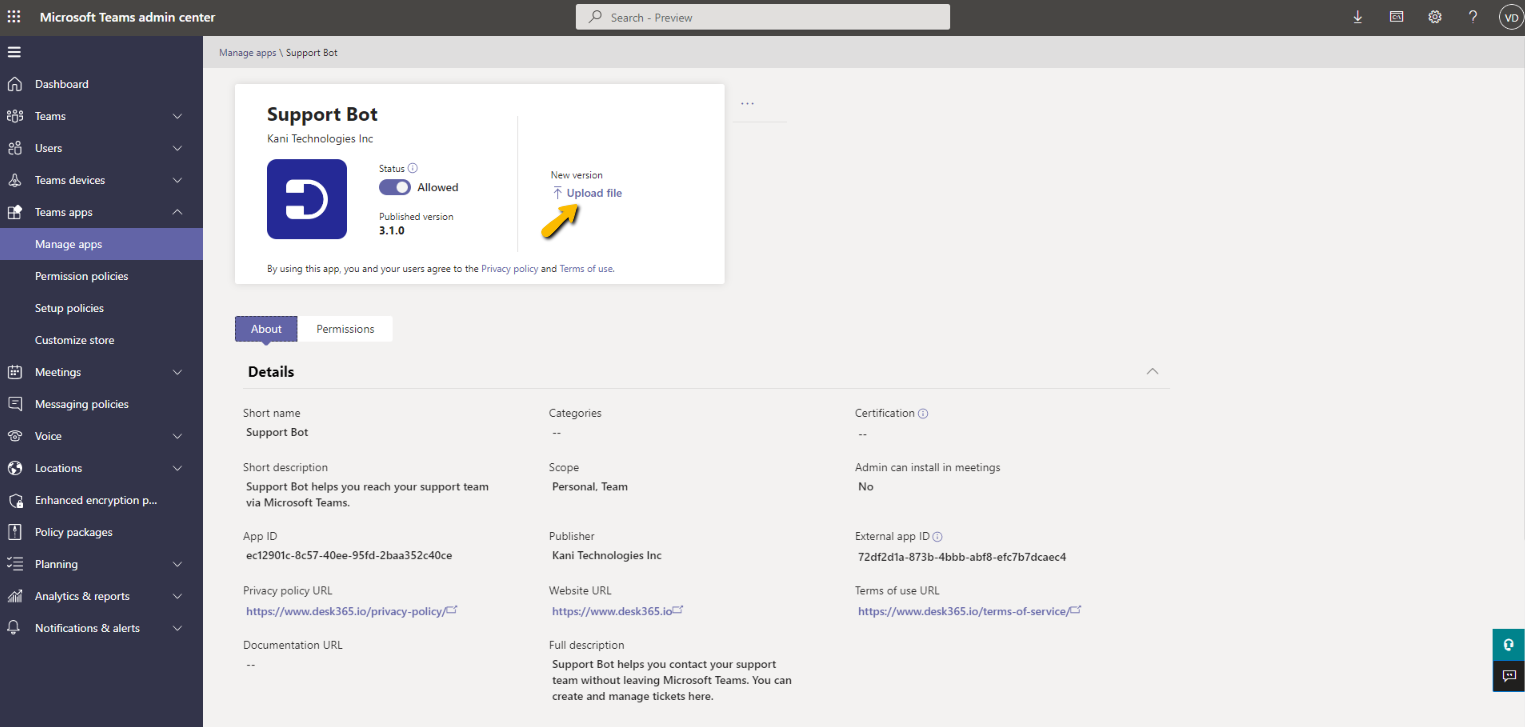Open the app launcher grid icon
The height and width of the screenshot is (727, 1525).
pyautogui.click(x=15, y=16)
